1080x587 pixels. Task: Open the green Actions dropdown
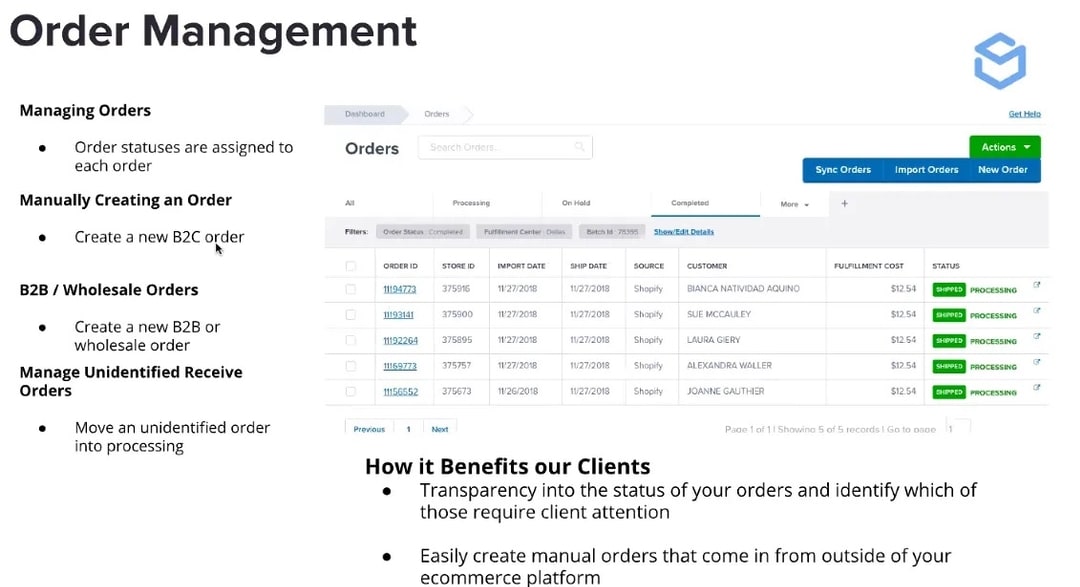pyautogui.click(x=1004, y=146)
